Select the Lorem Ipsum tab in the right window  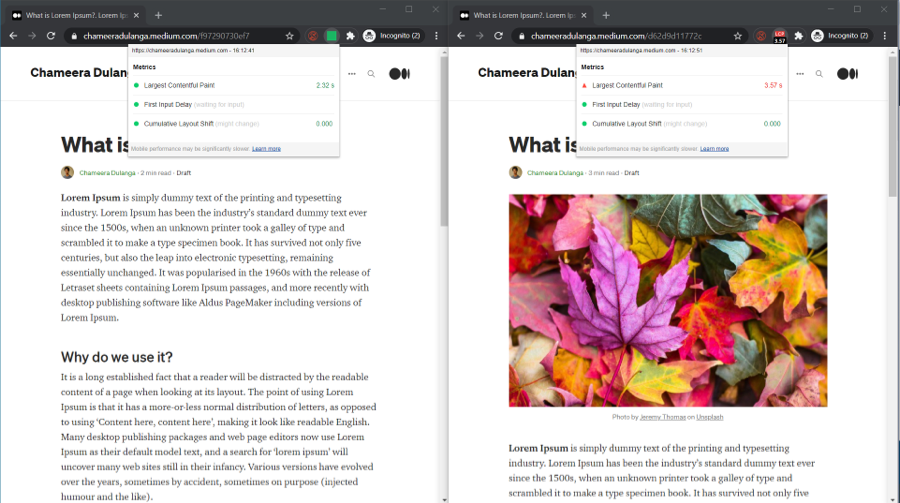[x=523, y=16]
